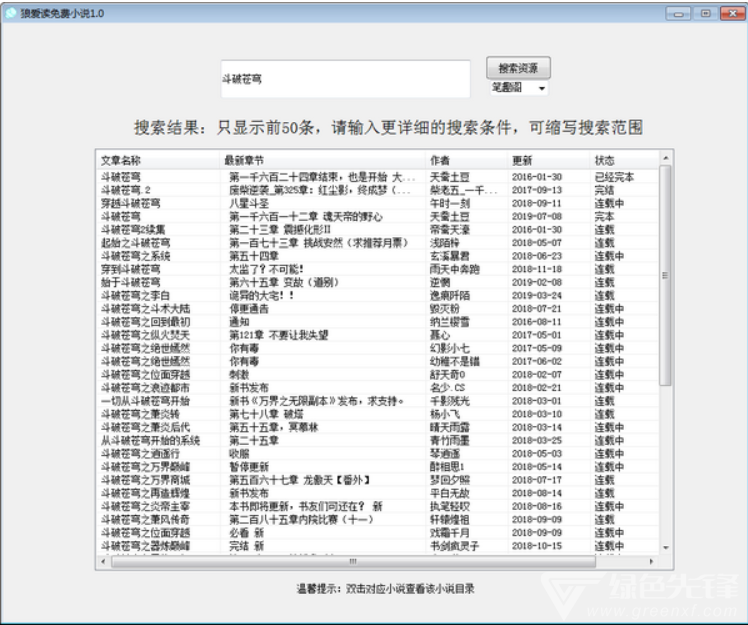Viewport: 748px width, 625px height.
Task: Click the update date 2019-03-24
Action: [537, 295]
